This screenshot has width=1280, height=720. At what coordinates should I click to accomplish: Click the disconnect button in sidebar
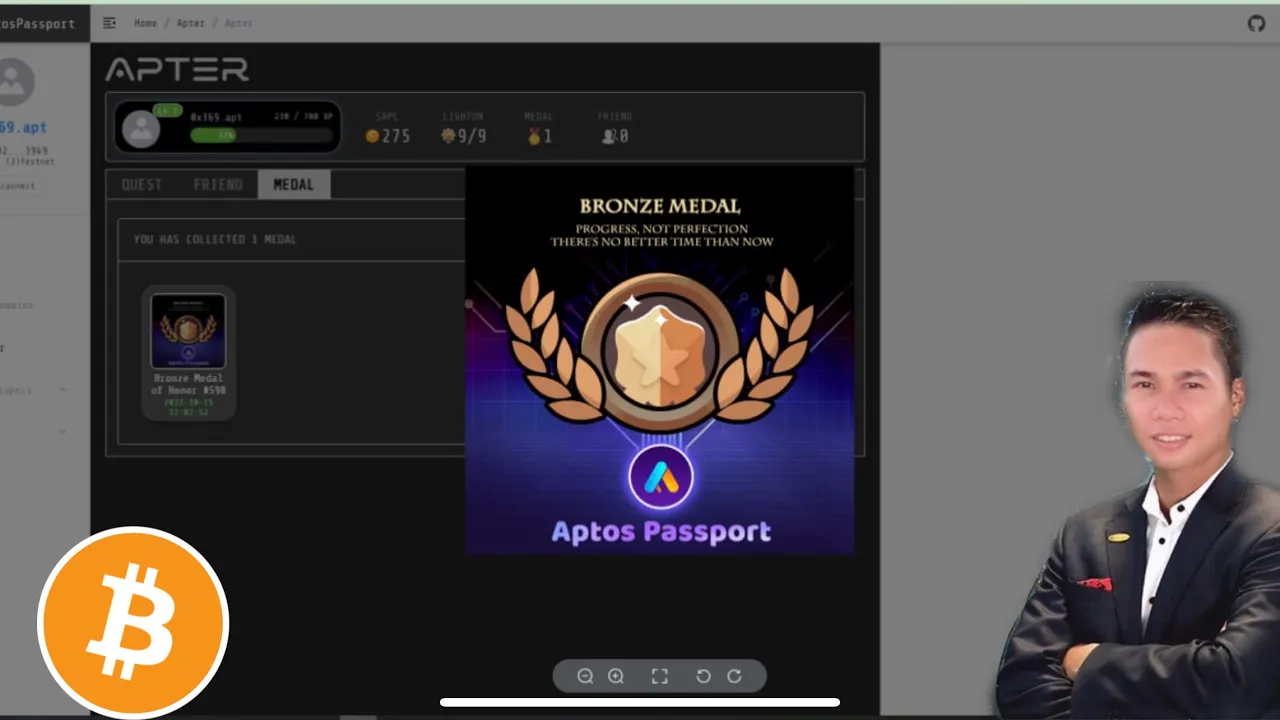point(17,186)
